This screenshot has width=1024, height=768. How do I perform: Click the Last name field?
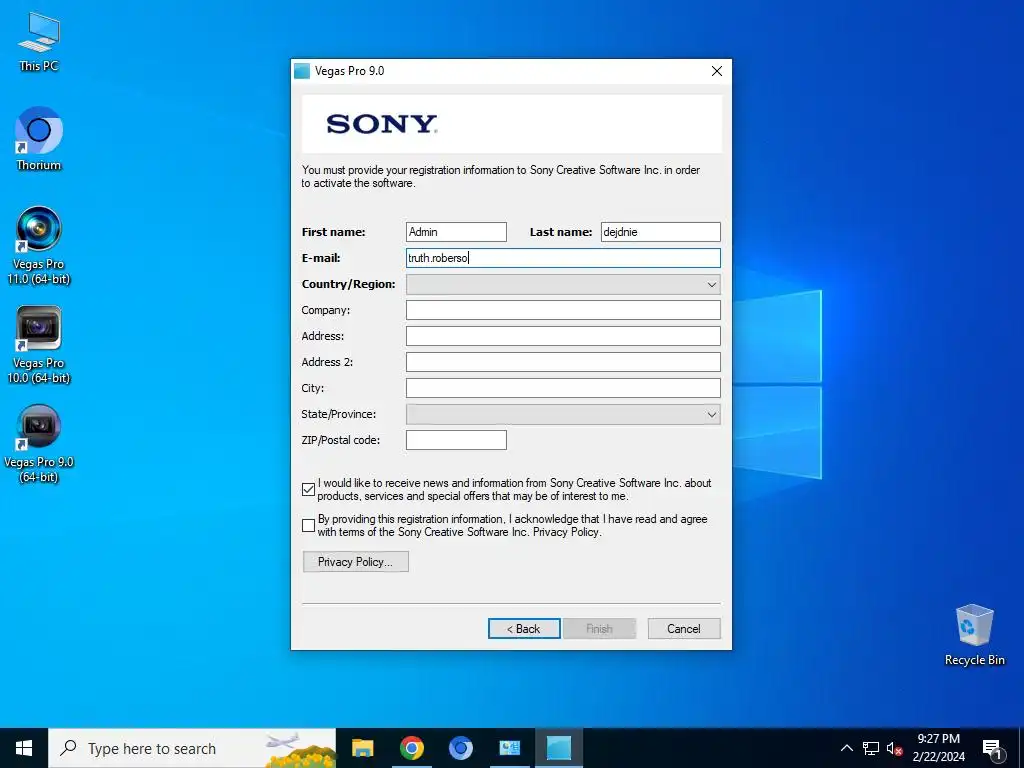coord(660,232)
